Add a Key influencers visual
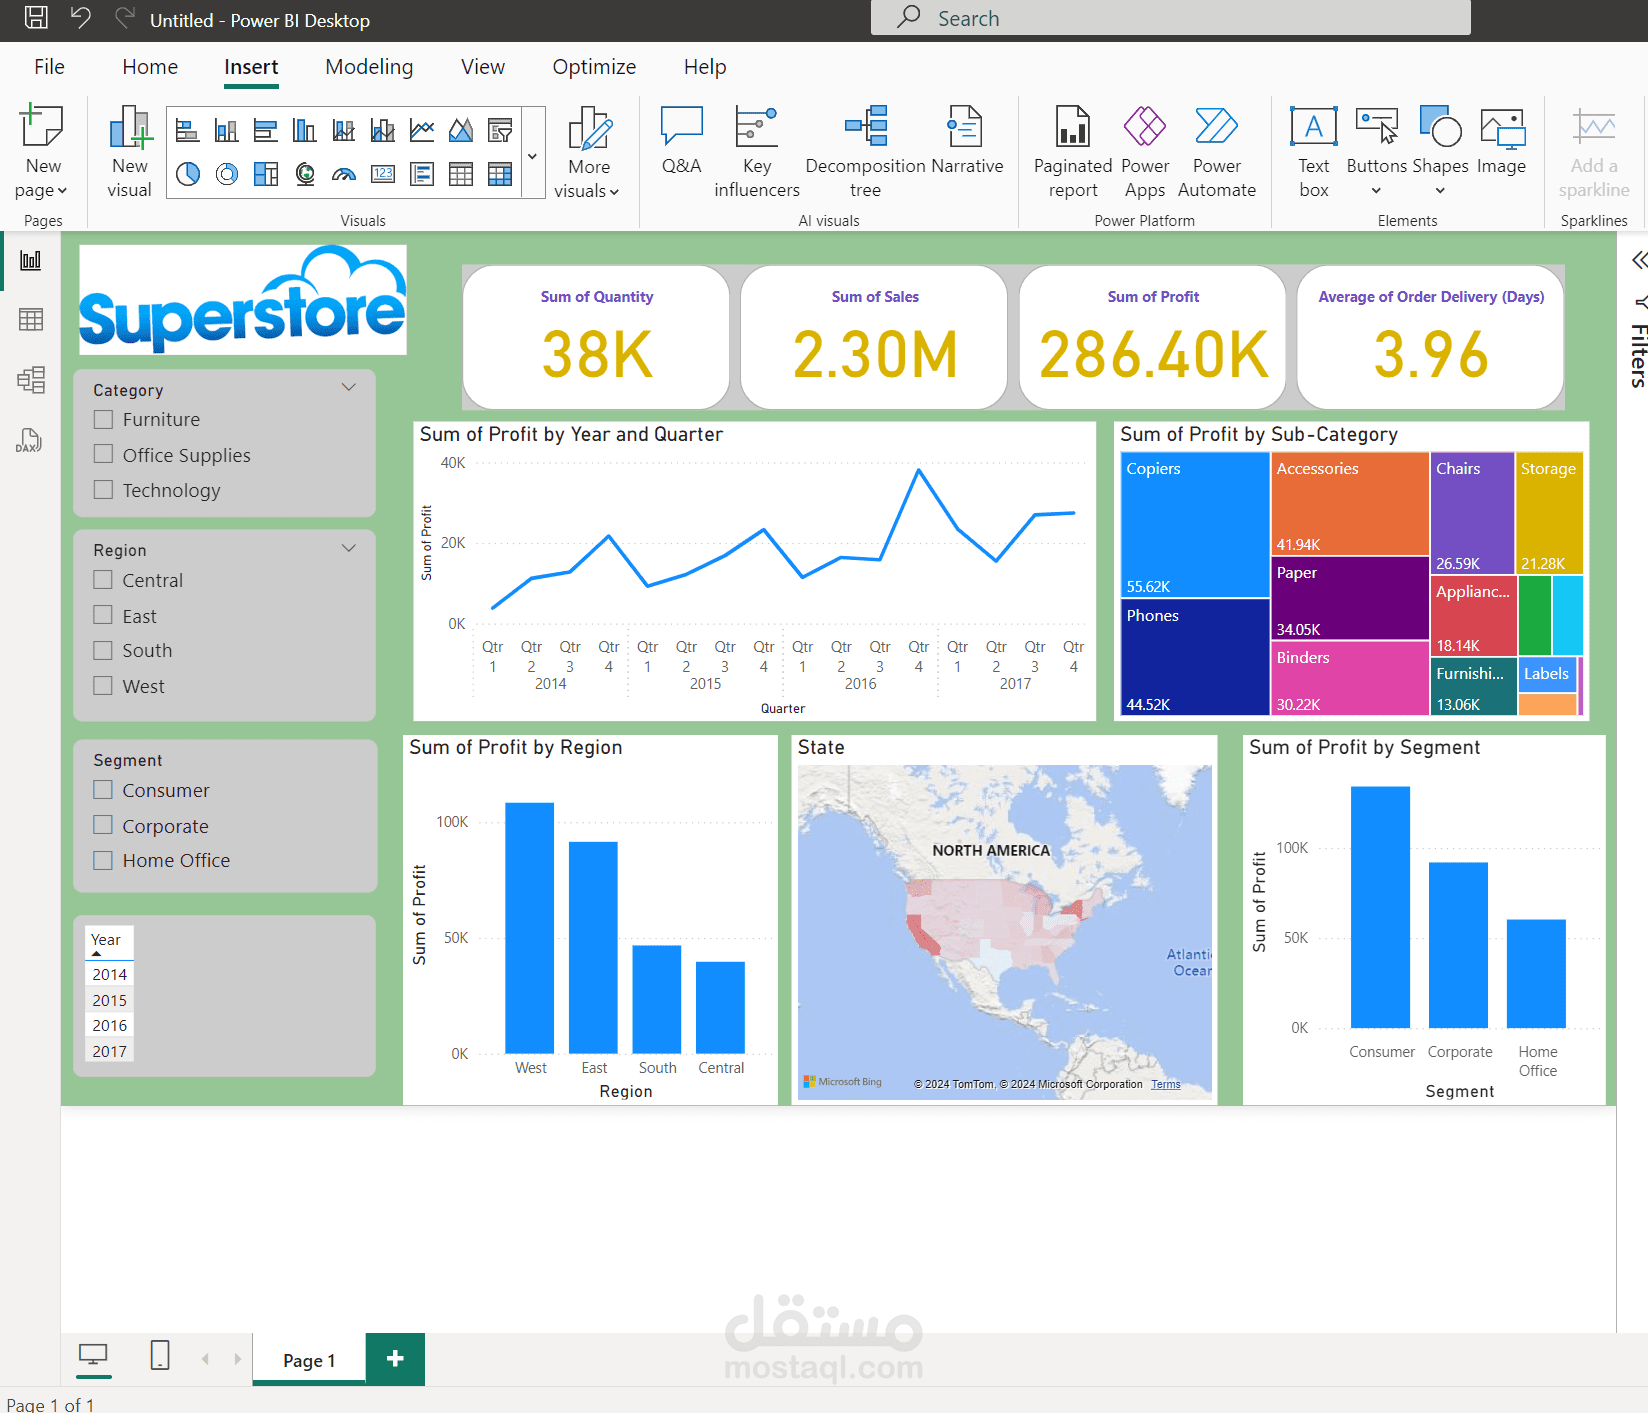This screenshot has height=1413, width=1648. pos(757,152)
